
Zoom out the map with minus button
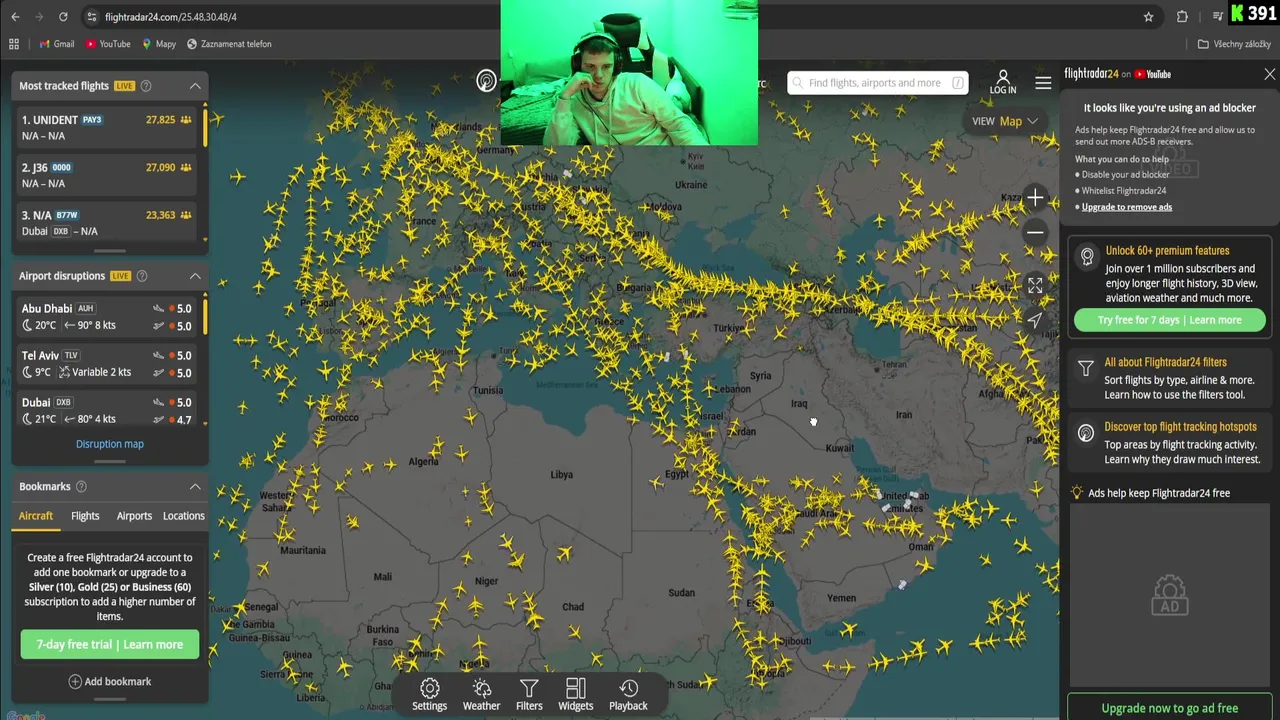pyautogui.click(x=1035, y=232)
